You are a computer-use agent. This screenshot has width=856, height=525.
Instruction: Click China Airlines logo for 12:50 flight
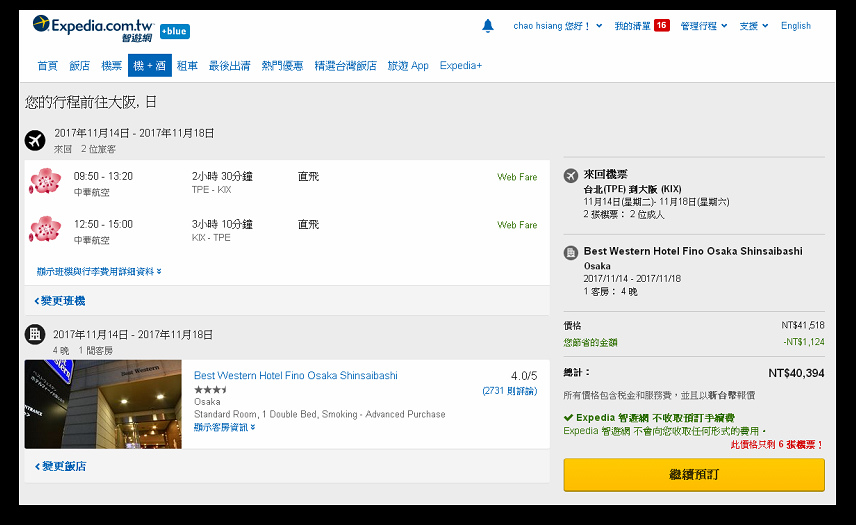[45, 230]
